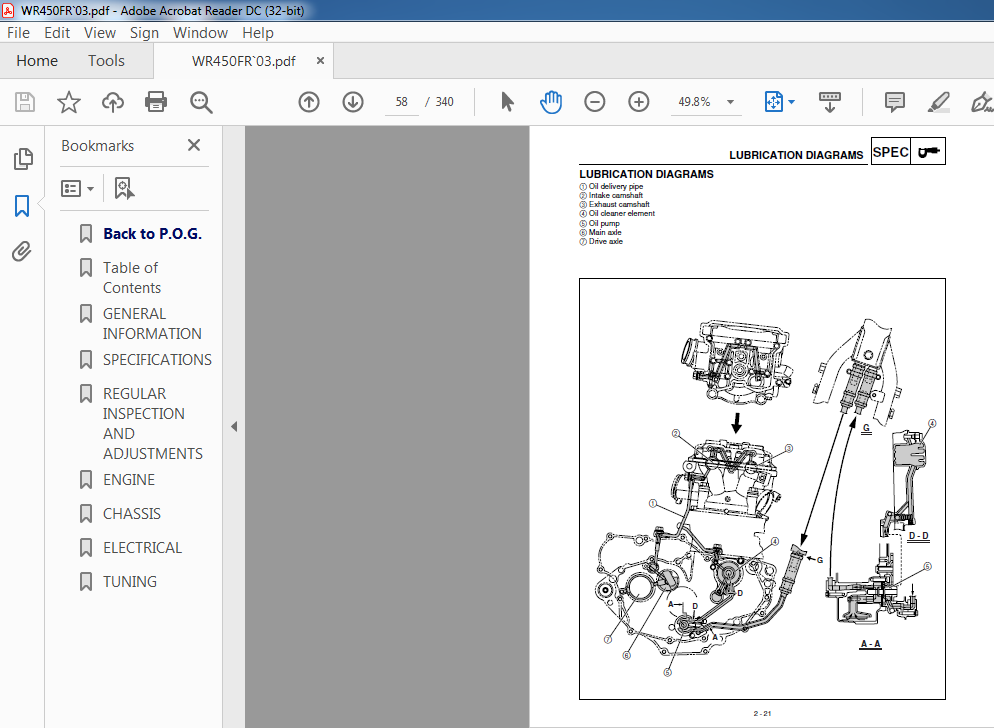994x728 pixels.
Task: Close the WR450FR`03.pdf tab
Action: point(320,61)
